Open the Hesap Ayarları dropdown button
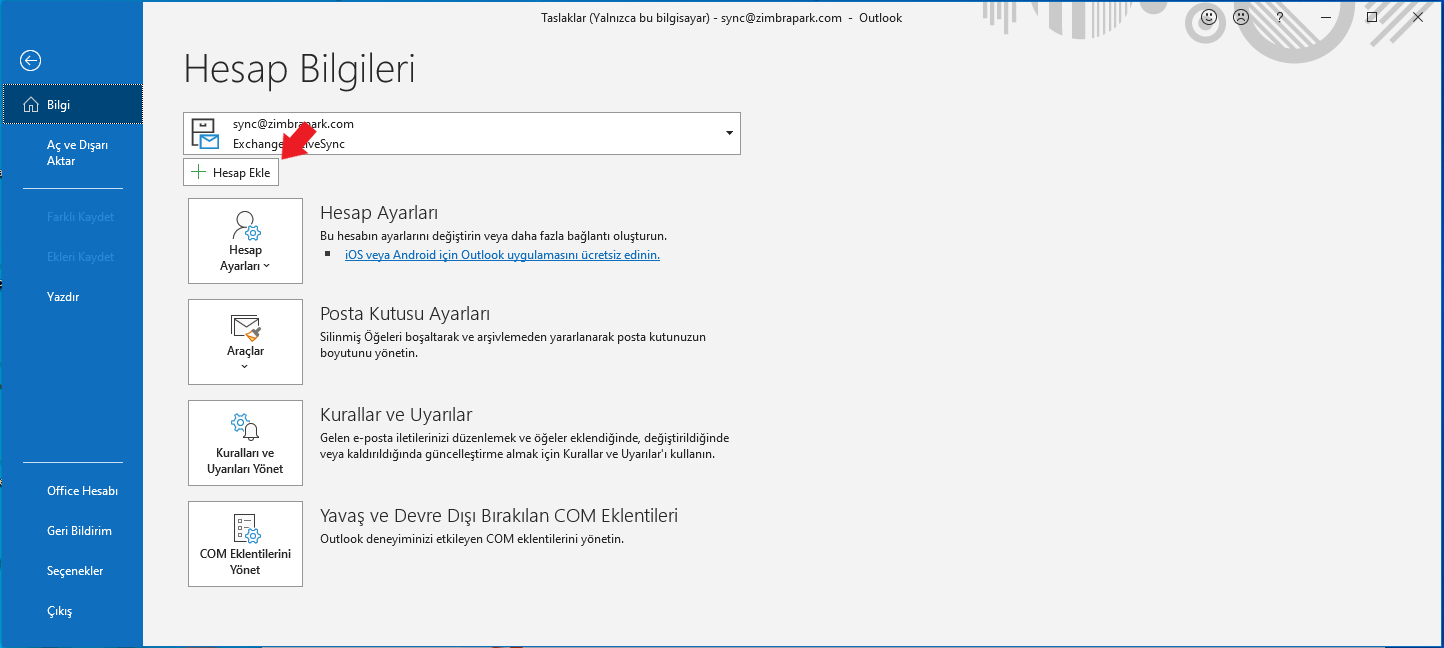 click(x=245, y=241)
